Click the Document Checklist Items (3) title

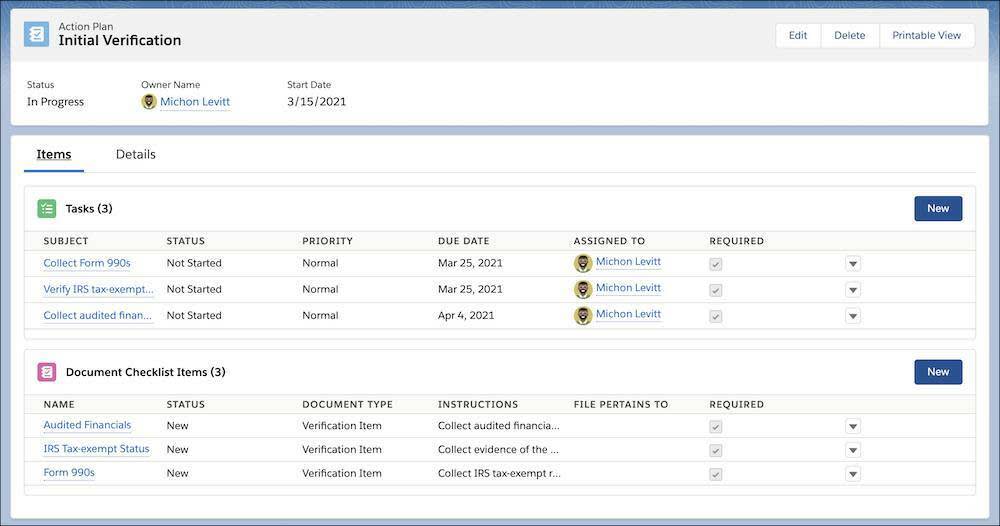click(145, 372)
